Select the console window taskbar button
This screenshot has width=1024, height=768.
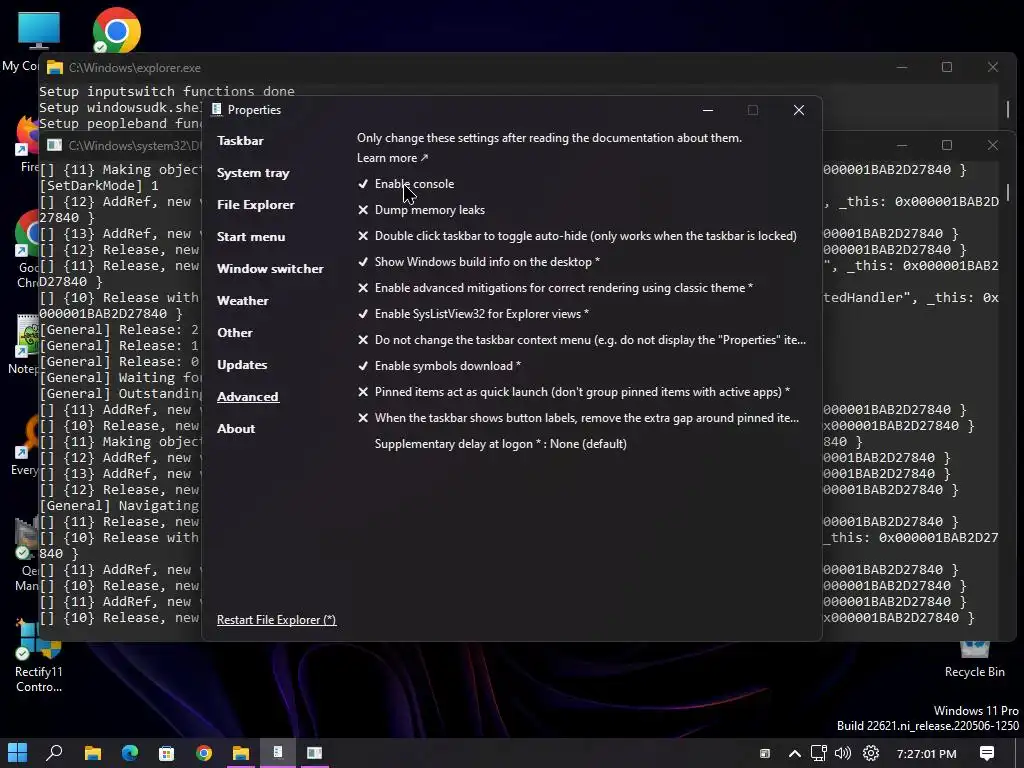pos(315,753)
